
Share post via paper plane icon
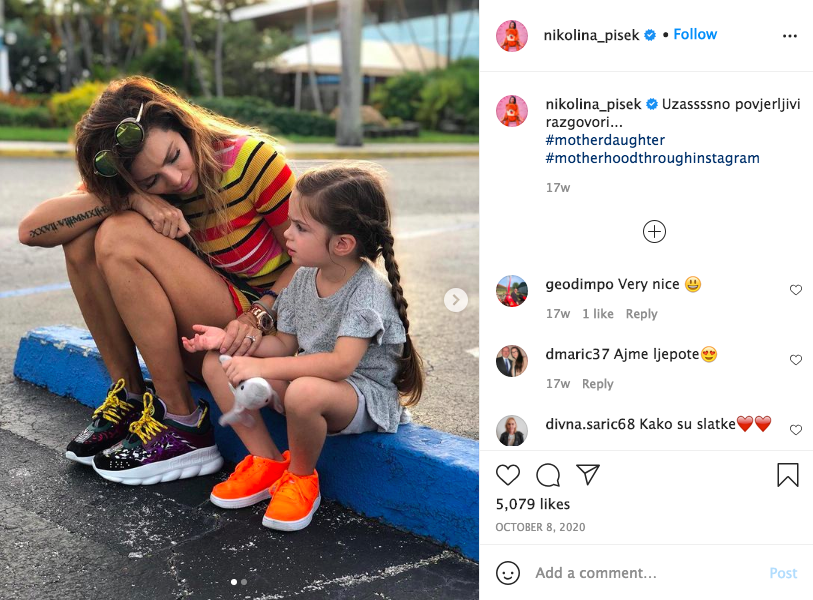pyautogui.click(x=588, y=474)
